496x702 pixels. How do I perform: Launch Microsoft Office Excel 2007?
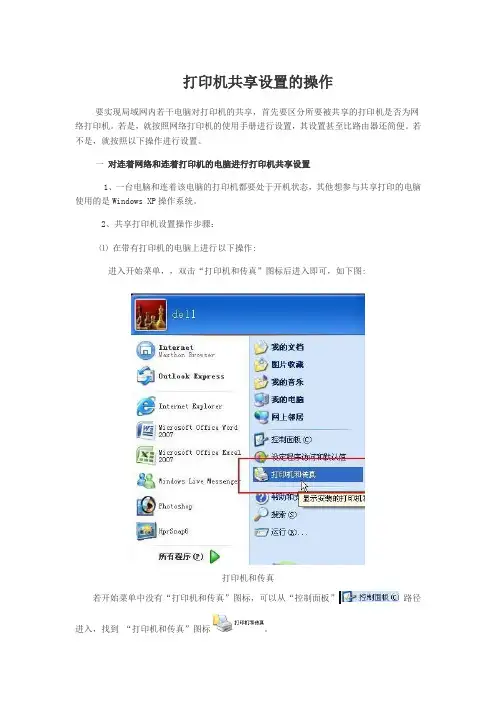coord(188,456)
